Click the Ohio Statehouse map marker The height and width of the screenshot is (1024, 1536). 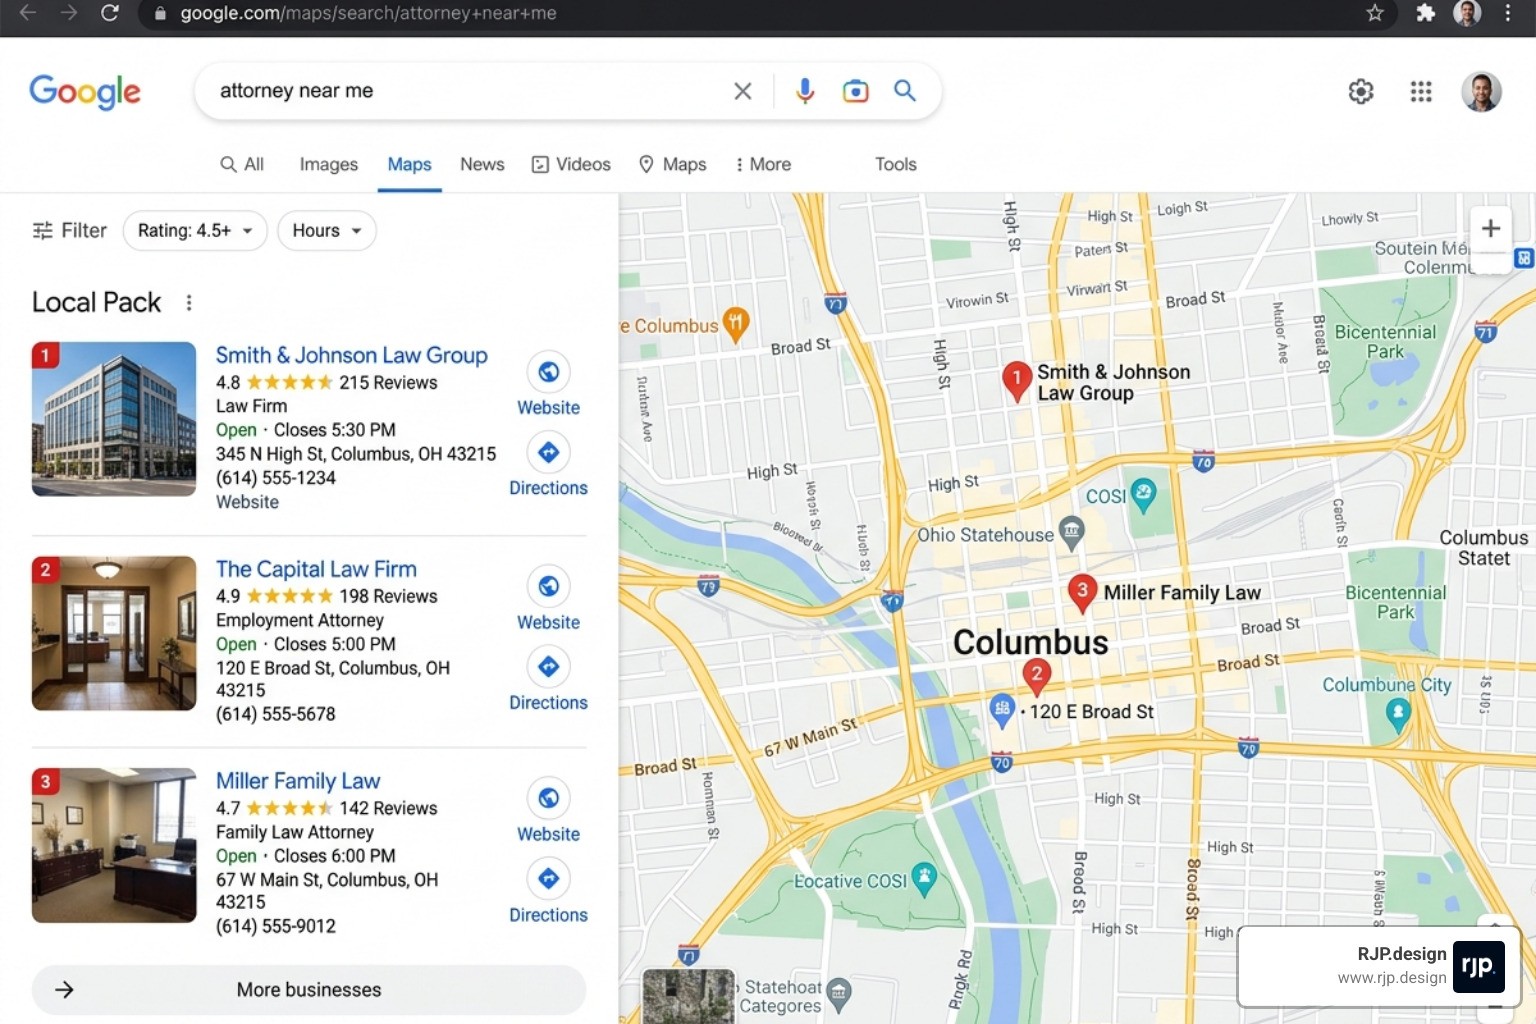tap(1071, 533)
